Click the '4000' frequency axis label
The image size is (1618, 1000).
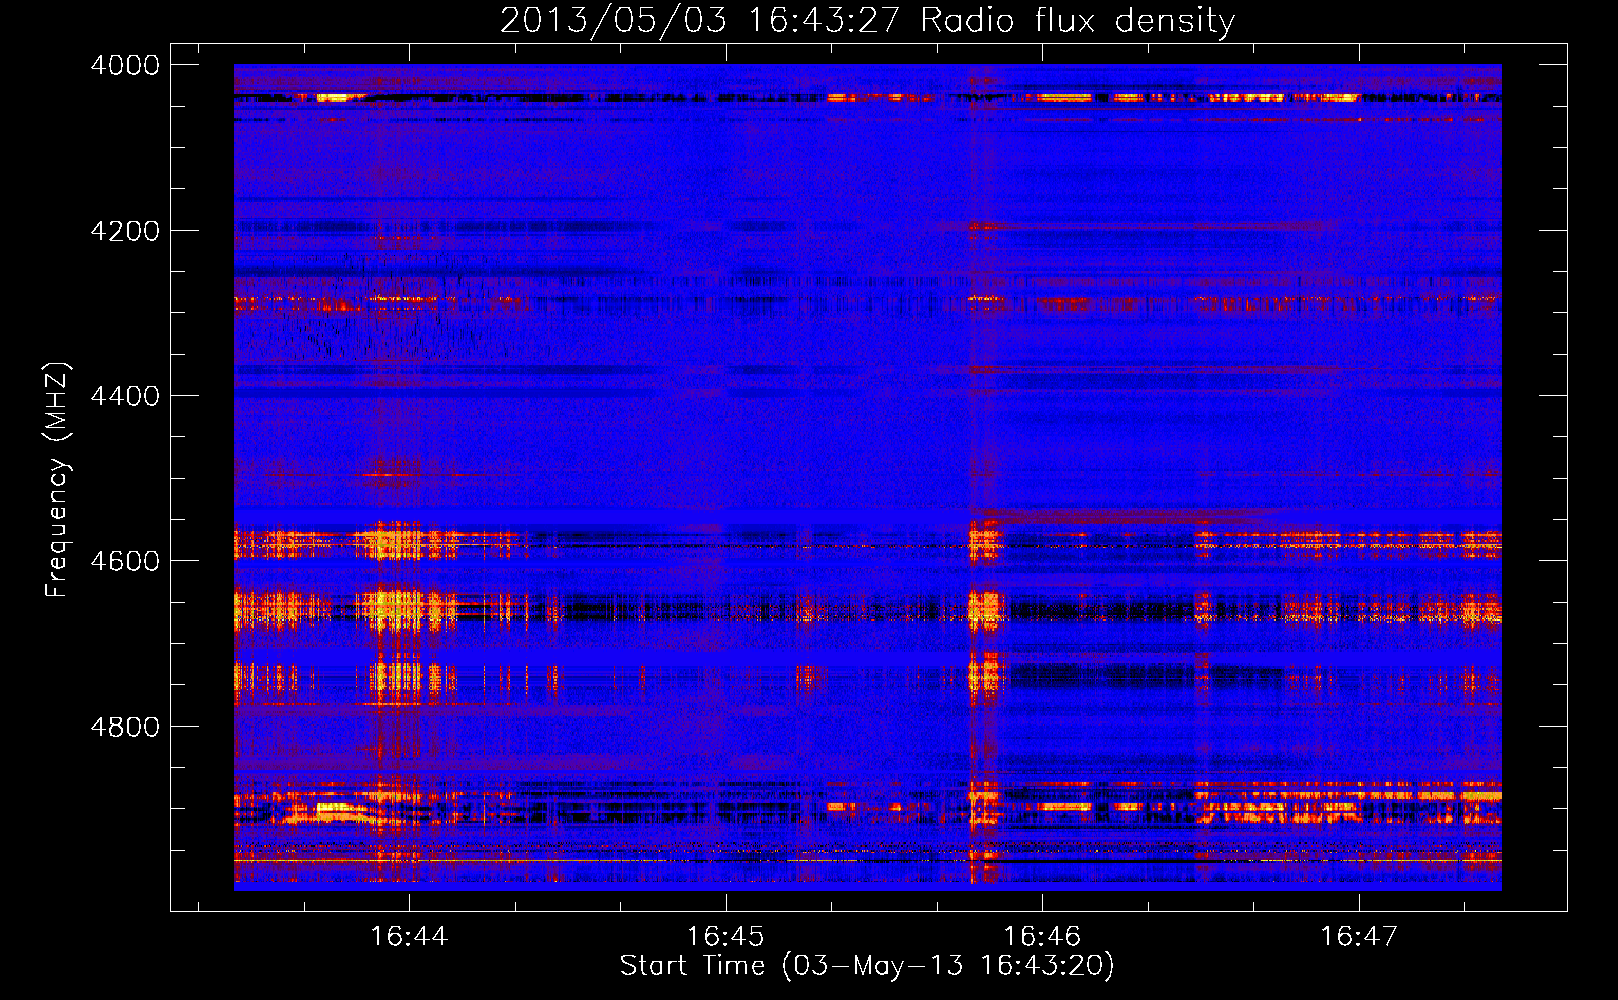pyautogui.click(x=125, y=65)
